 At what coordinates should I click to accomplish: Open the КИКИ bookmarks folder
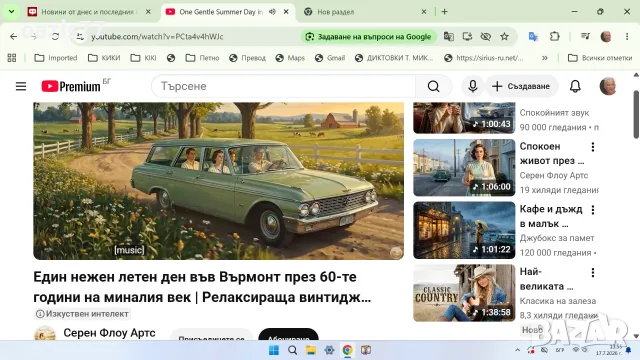pos(104,58)
